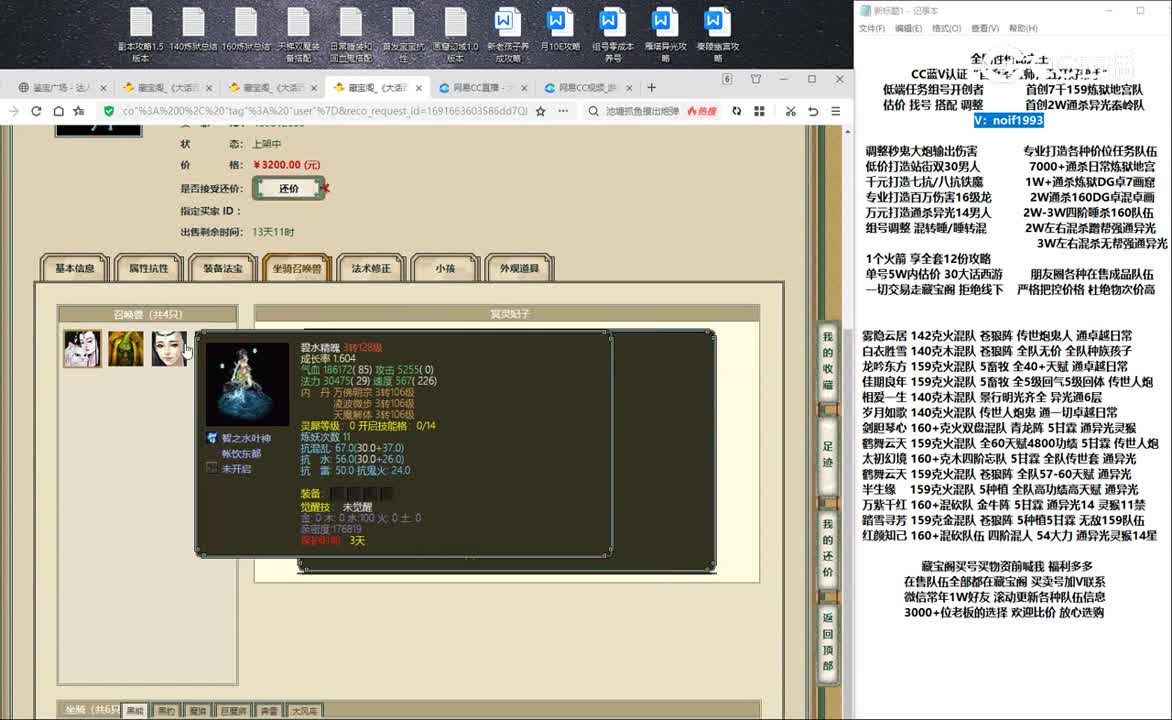Open the 秦陵幽宫攻略 WPS document

[717, 34]
